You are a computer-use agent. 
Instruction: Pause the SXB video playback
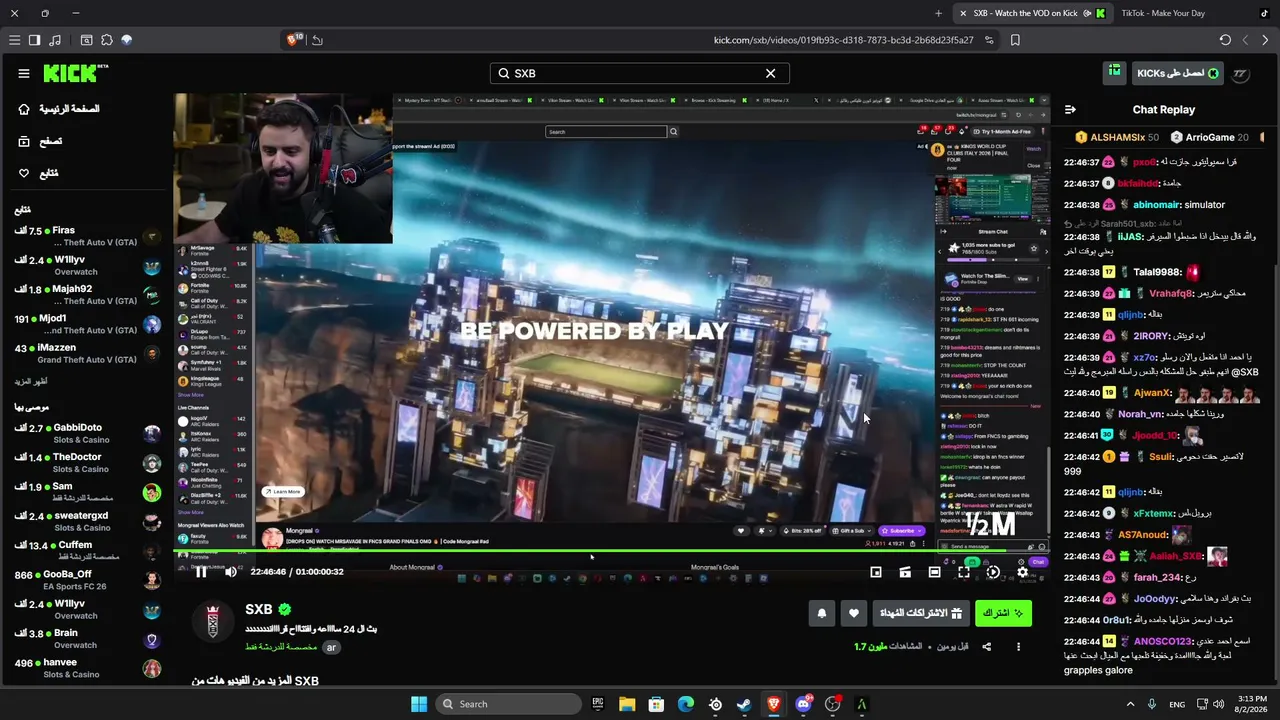point(201,572)
